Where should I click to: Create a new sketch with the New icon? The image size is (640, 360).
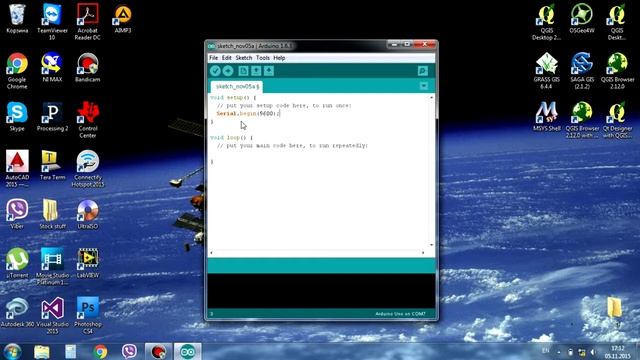[x=243, y=71]
